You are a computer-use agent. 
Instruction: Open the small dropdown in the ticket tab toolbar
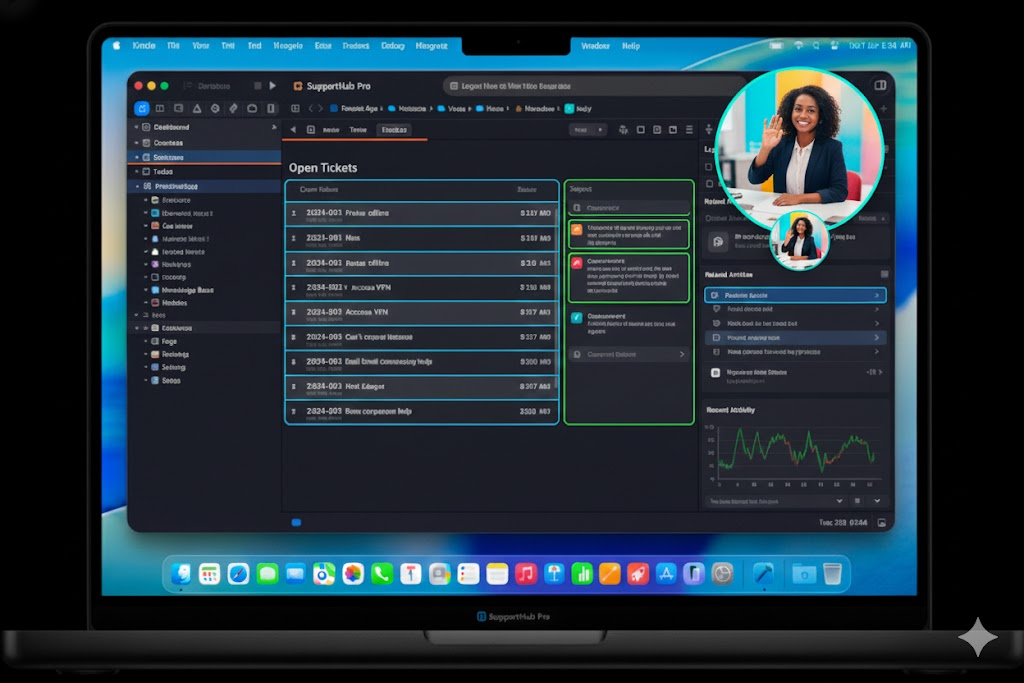[586, 130]
